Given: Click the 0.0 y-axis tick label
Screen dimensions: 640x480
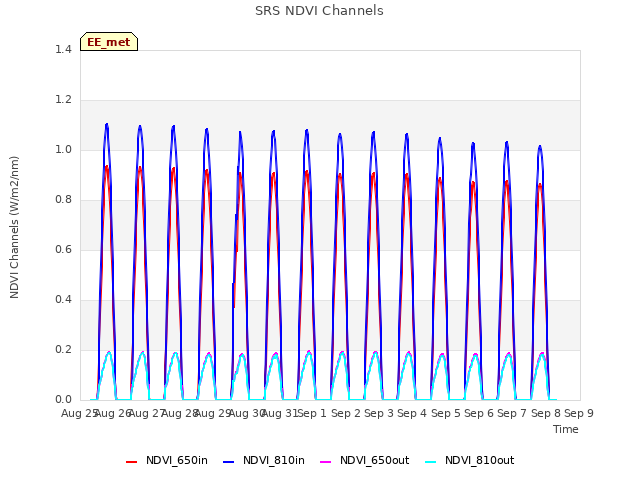Looking at the screenshot, I should tap(63, 400).
